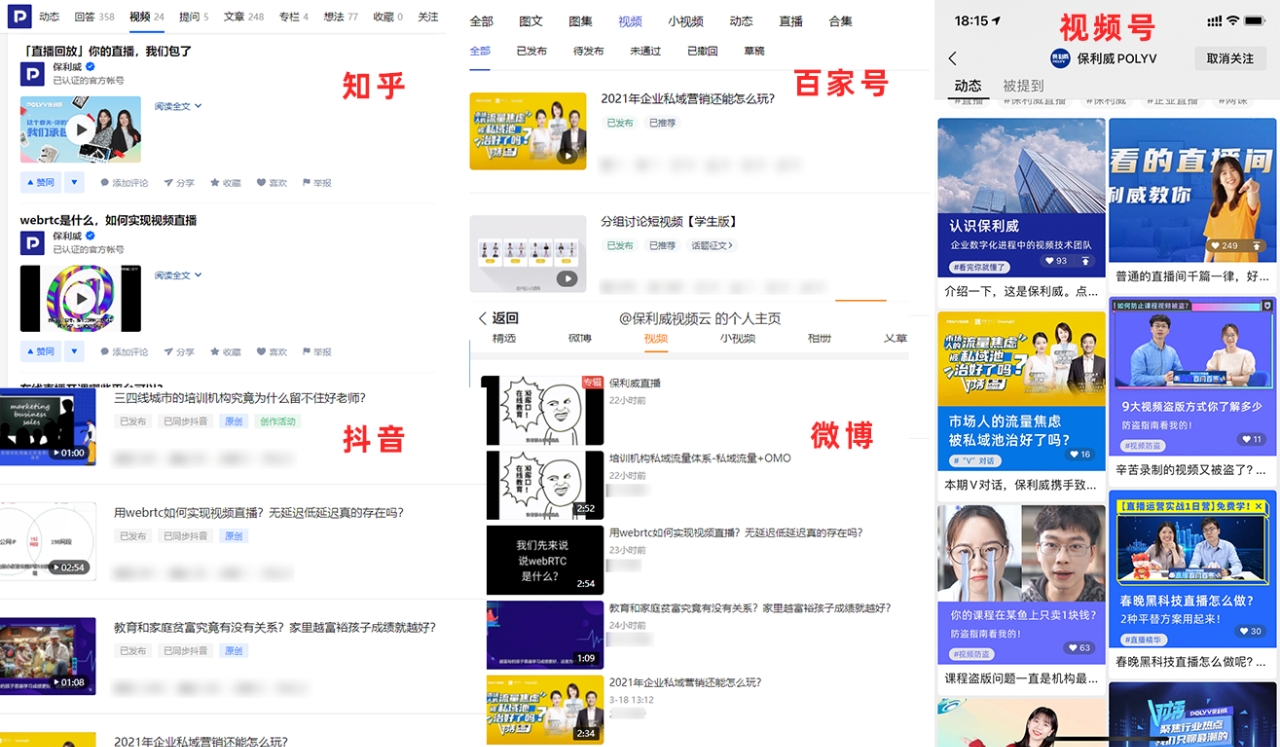
Task: Switch to the 被提到 tab in 视频号
Action: pyautogui.click(x=1023, y=86)
